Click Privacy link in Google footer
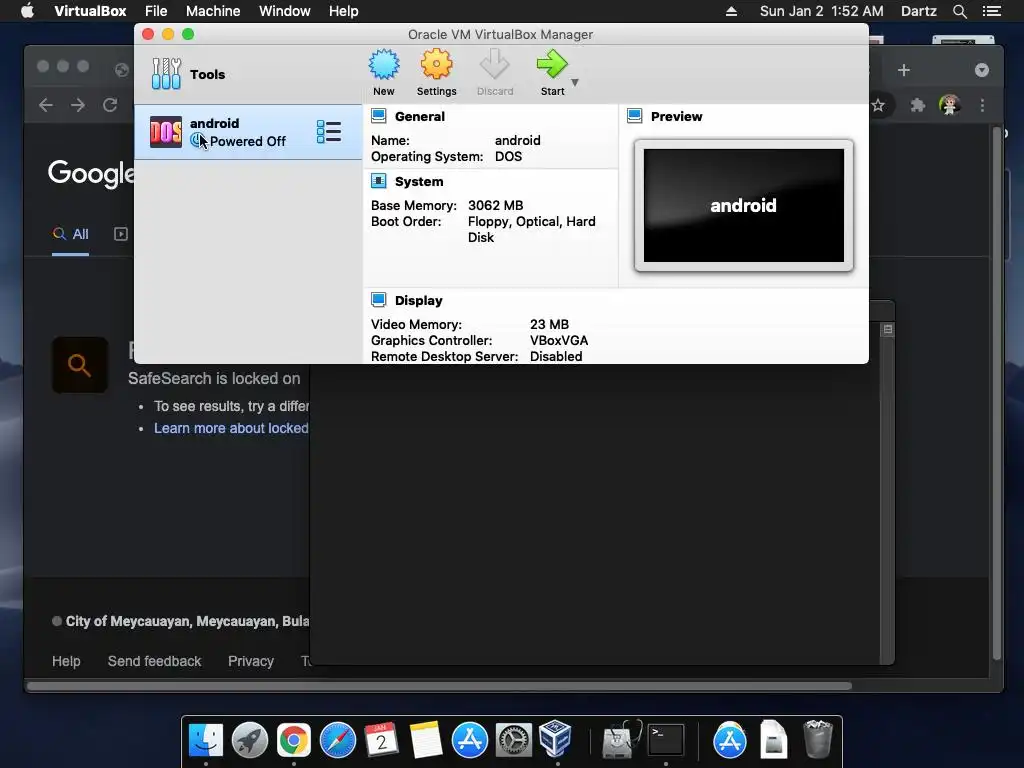The image size is (1024, 768). click(251, 661)
